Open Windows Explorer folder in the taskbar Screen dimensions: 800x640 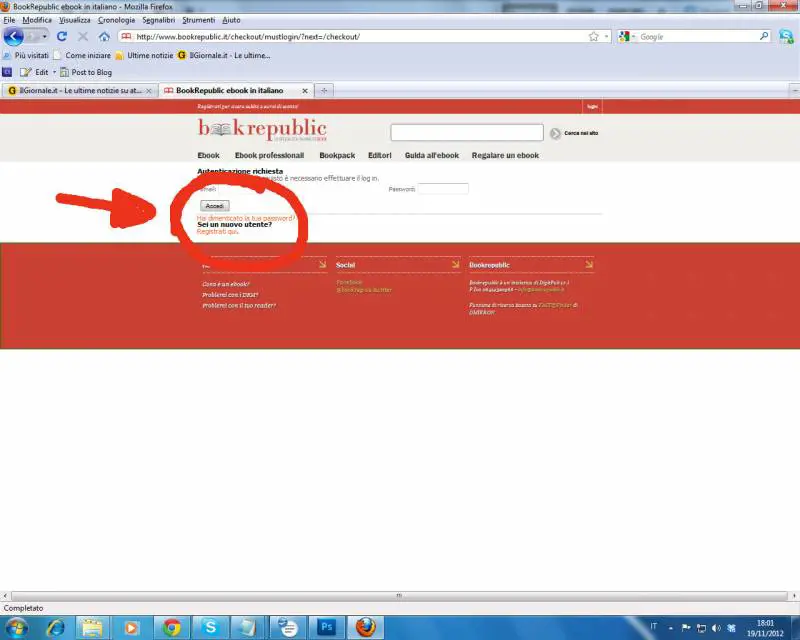(x=92, y=628)
